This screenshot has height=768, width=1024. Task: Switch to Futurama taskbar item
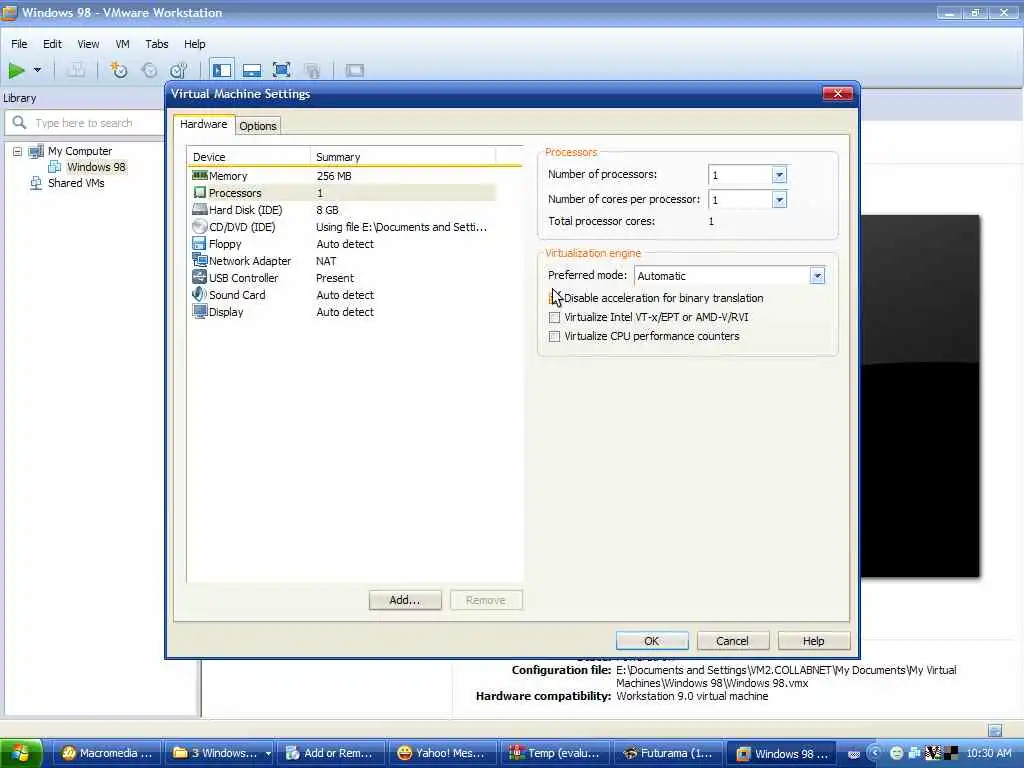click(667, 753)
